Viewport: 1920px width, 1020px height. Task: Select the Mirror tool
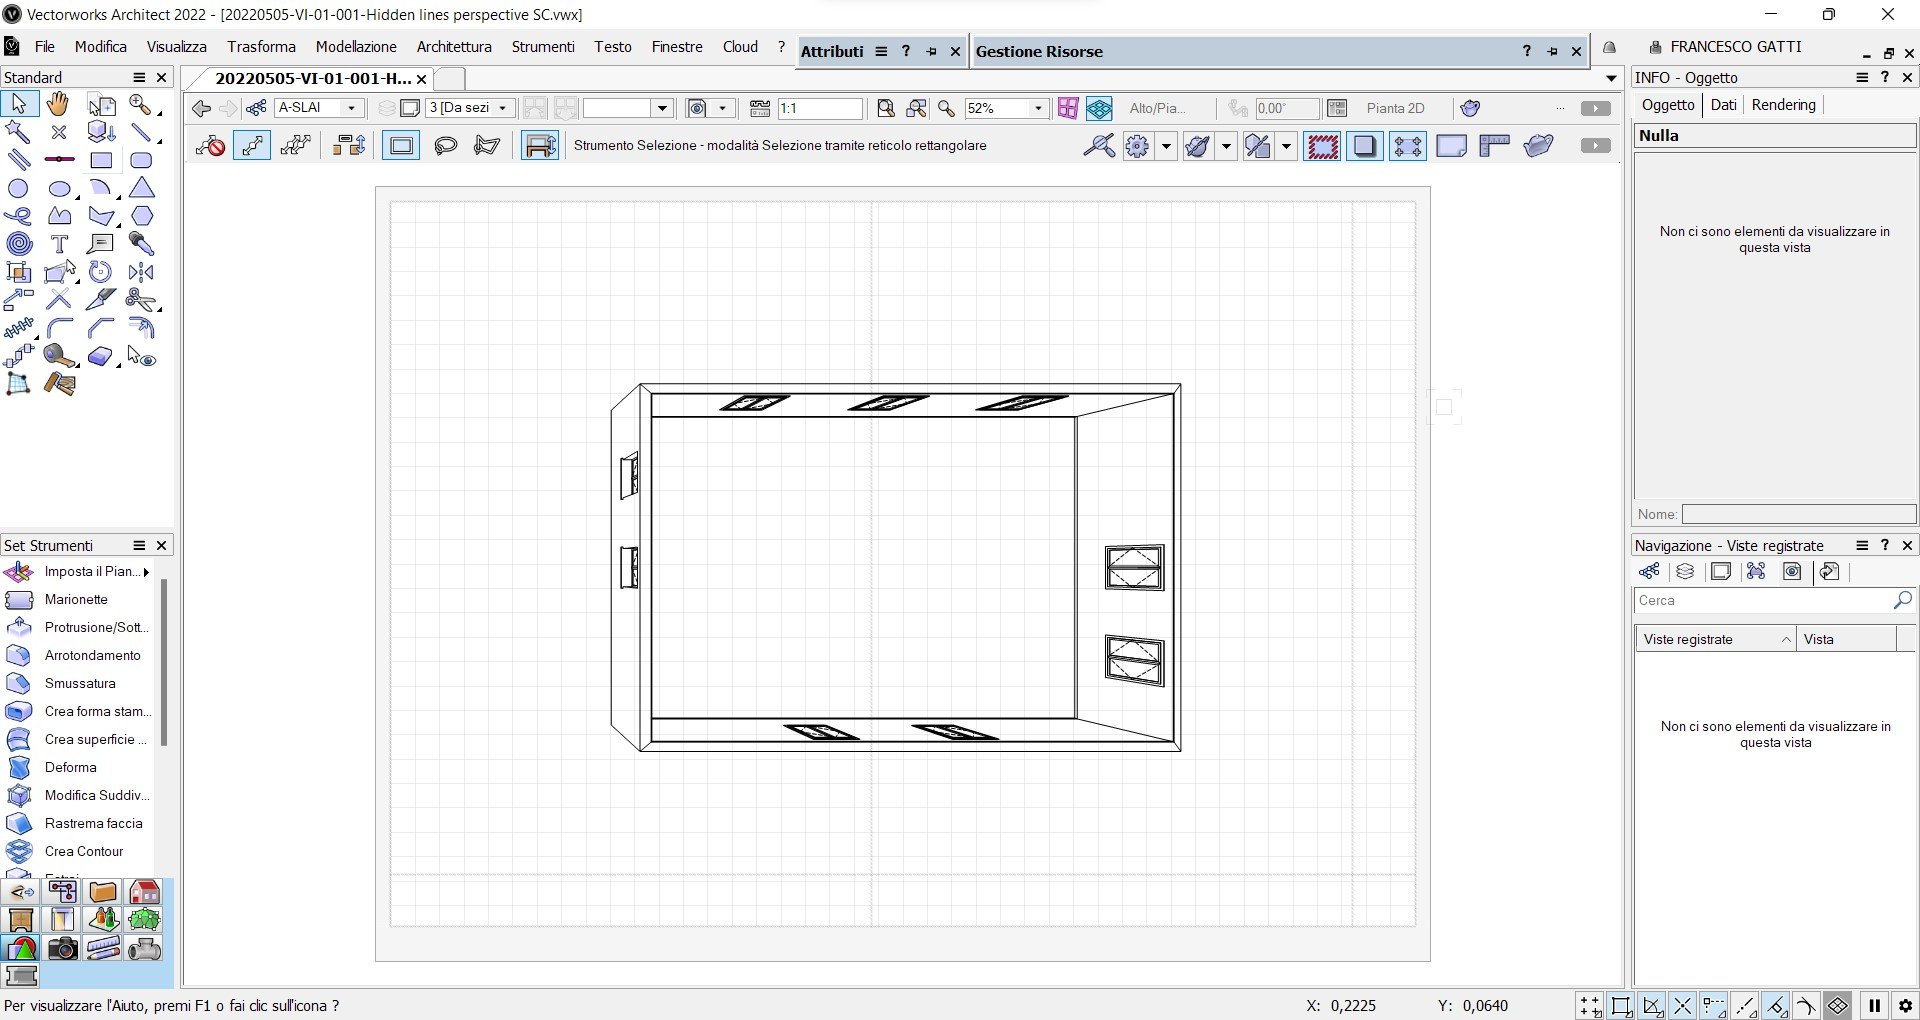141,272
